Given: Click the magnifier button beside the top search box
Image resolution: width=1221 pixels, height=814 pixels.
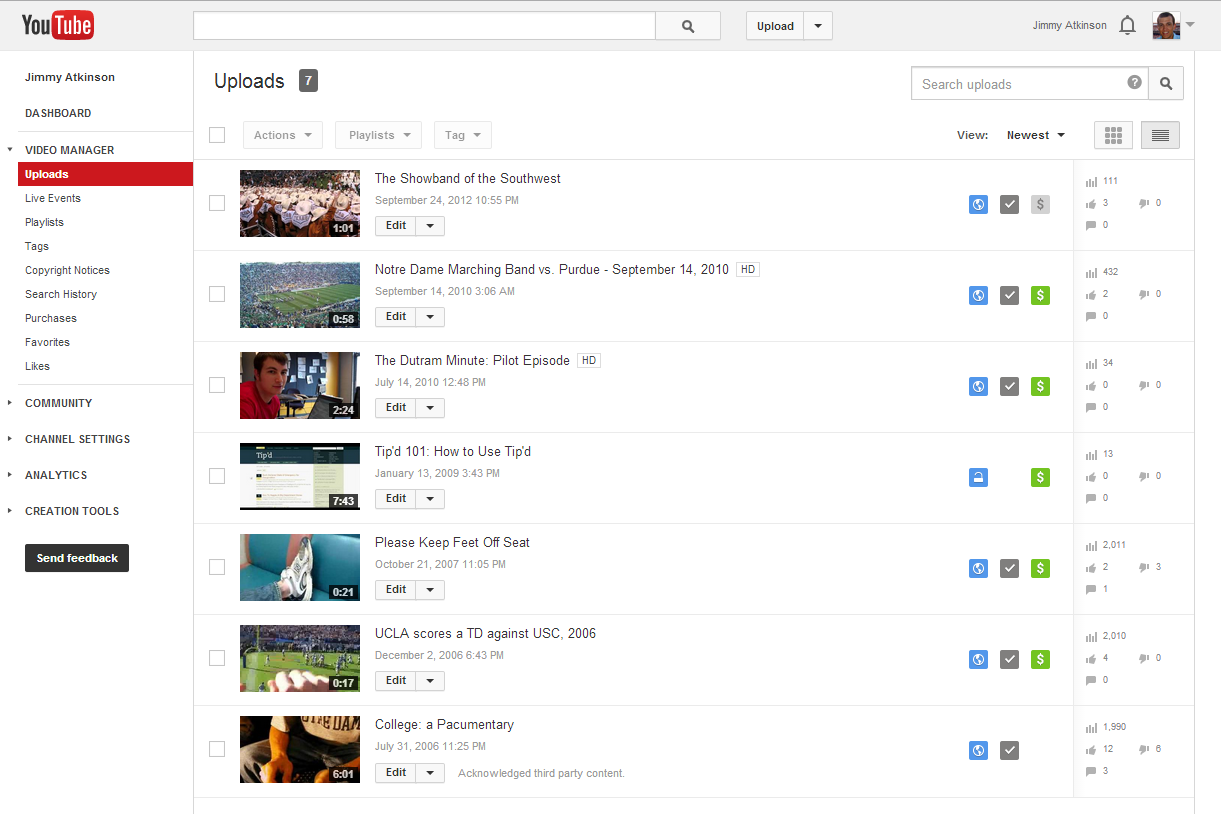Looking at the screenshot, I should pyautogui.click(x=687, y=26).
